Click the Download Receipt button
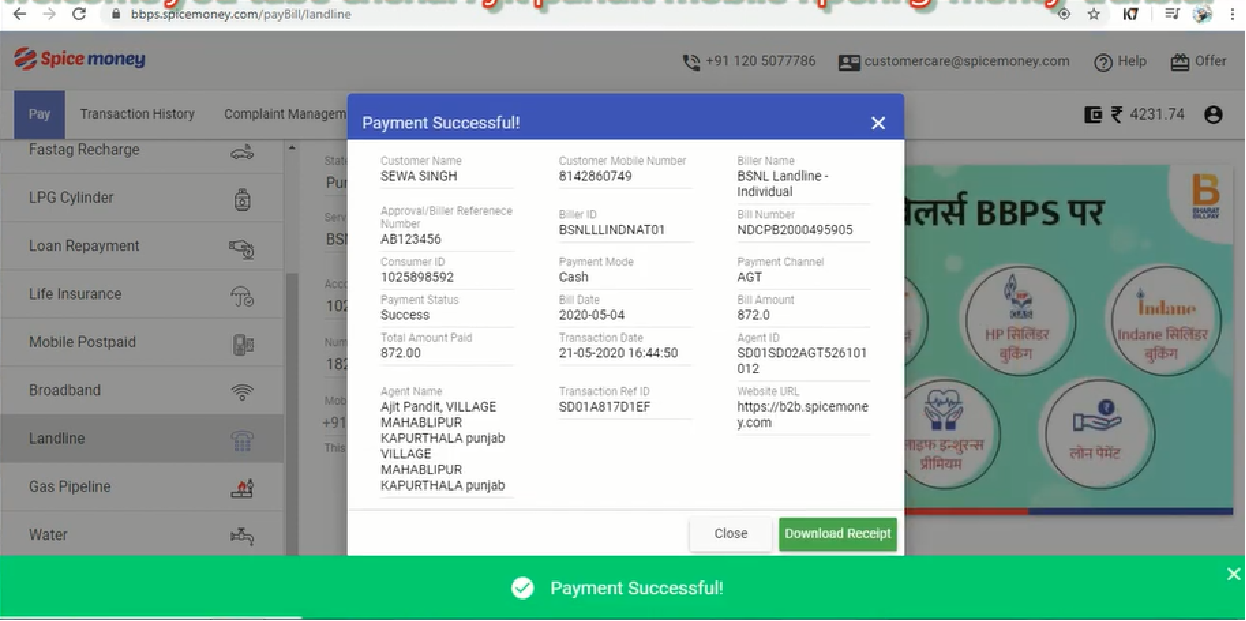 838,533
